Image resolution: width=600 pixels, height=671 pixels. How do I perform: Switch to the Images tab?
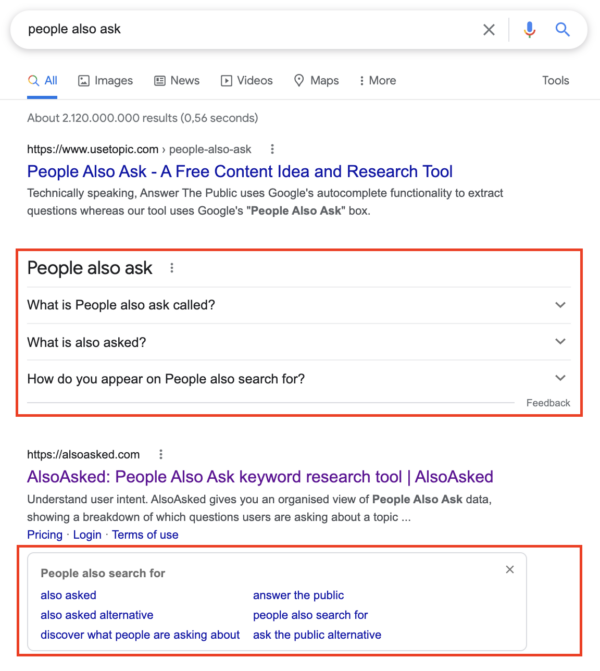(x=105, y=81)
